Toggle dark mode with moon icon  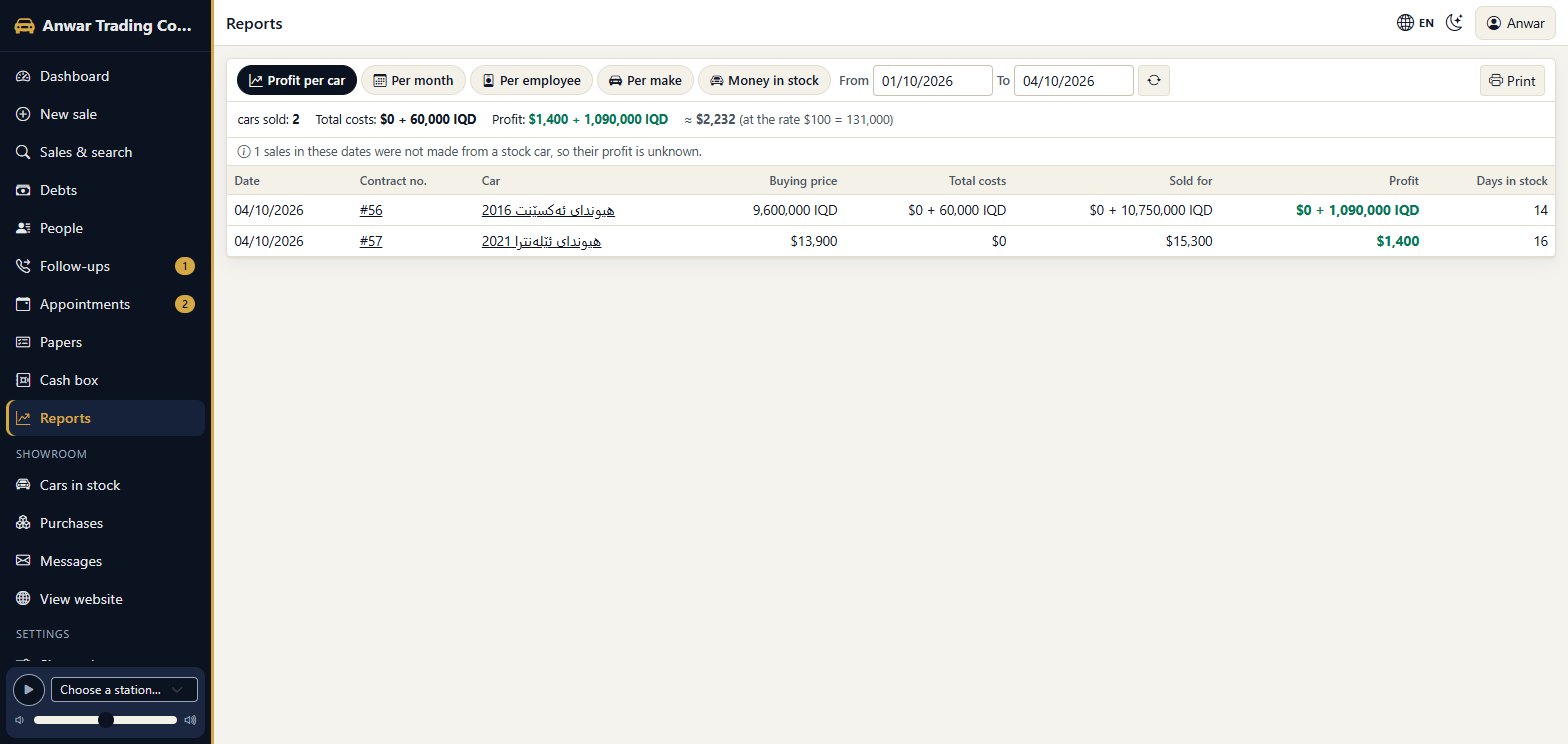(1455, 23)
